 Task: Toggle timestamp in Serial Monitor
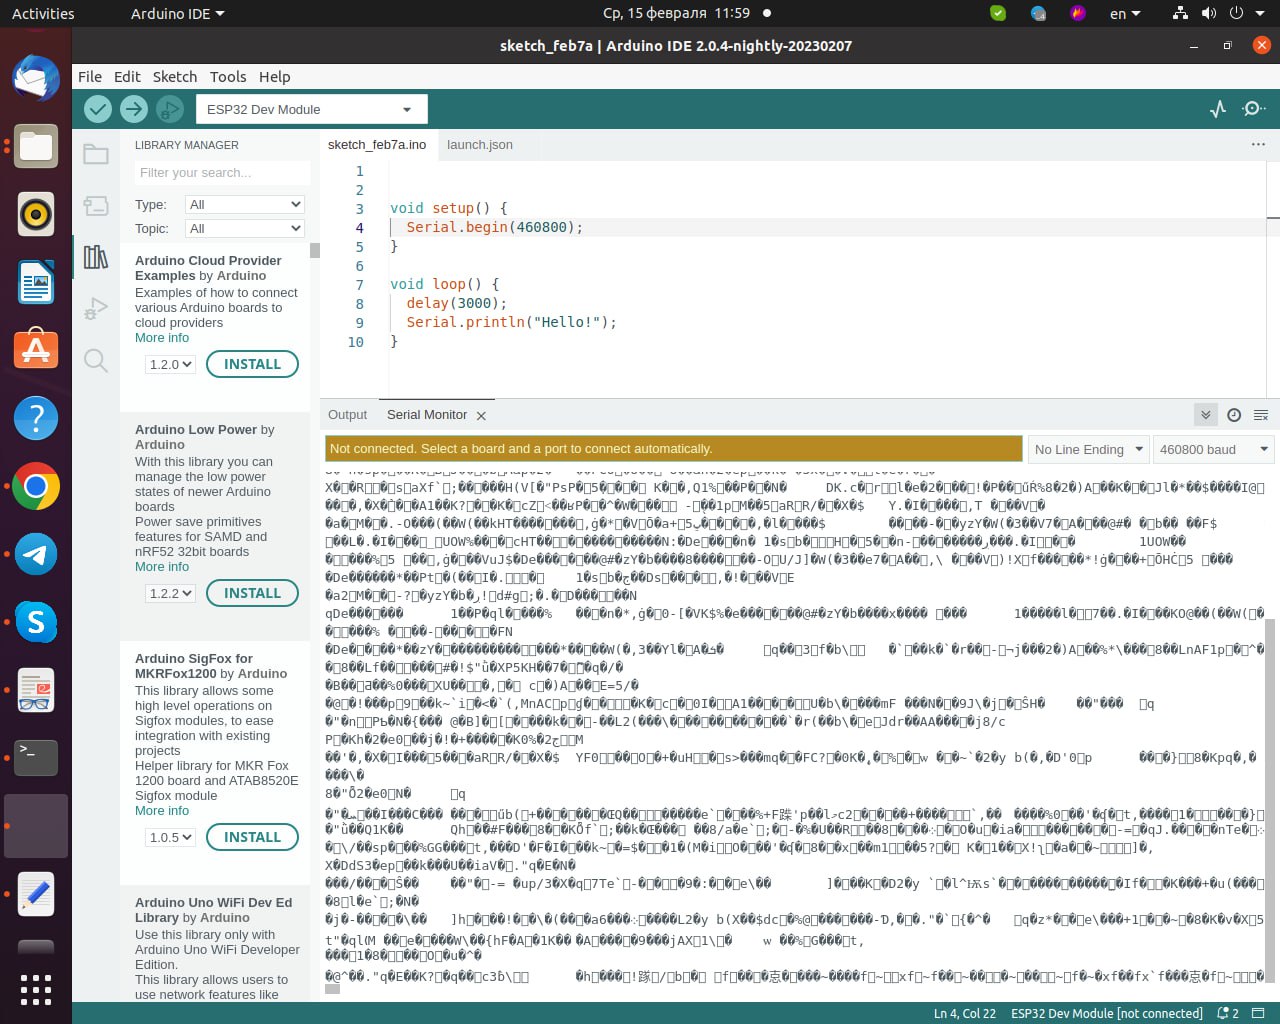(x=1233, y=415)
